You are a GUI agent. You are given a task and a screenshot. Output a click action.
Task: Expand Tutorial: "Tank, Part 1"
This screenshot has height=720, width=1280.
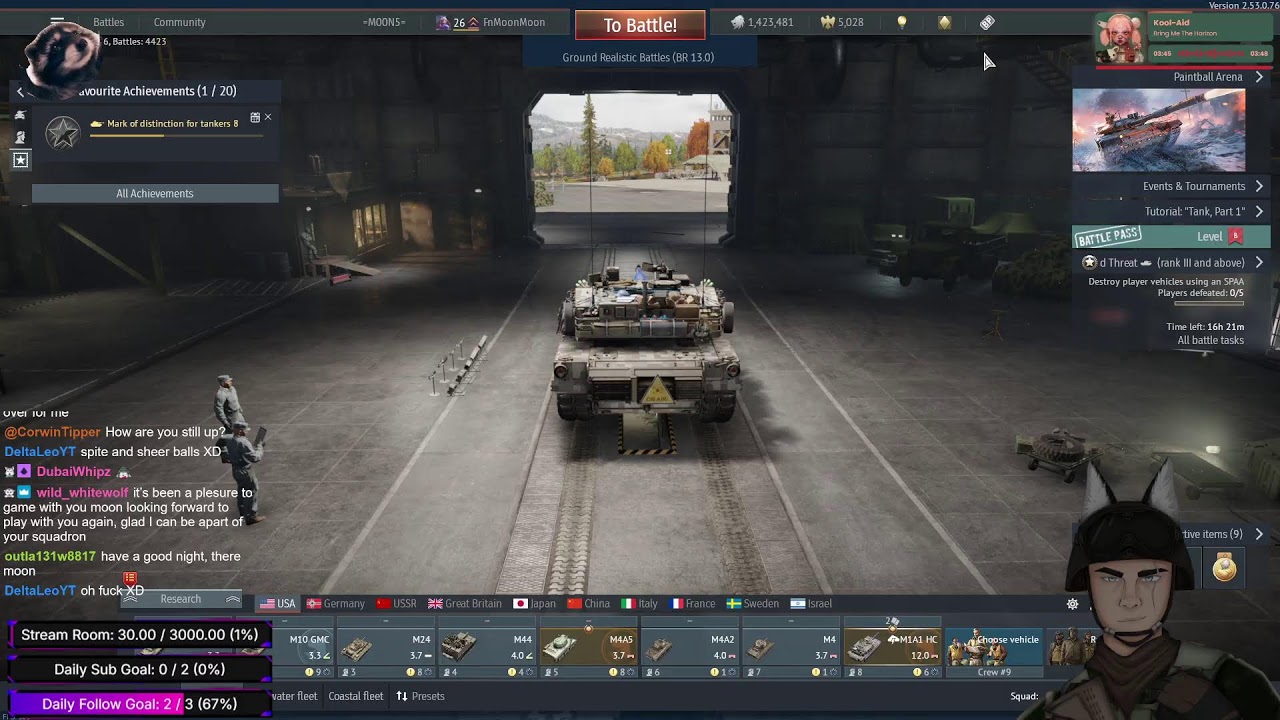[1259, 211]
